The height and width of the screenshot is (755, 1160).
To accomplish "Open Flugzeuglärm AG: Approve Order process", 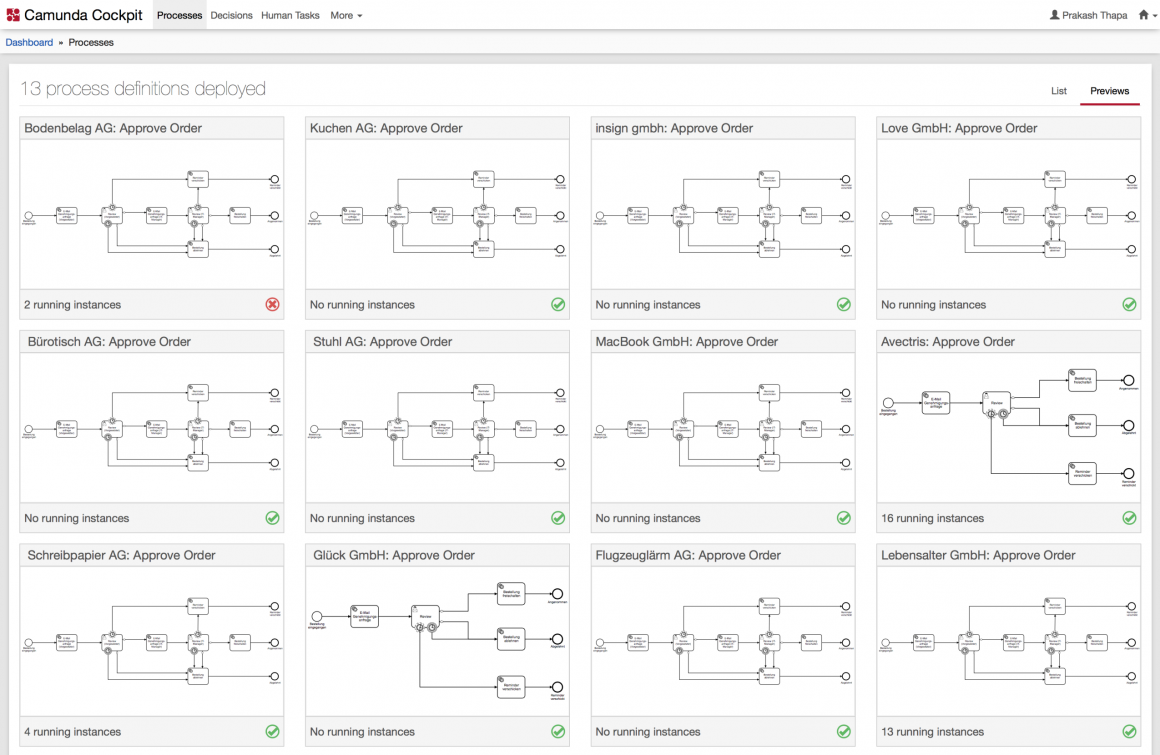I will click(x=687, y=555).
